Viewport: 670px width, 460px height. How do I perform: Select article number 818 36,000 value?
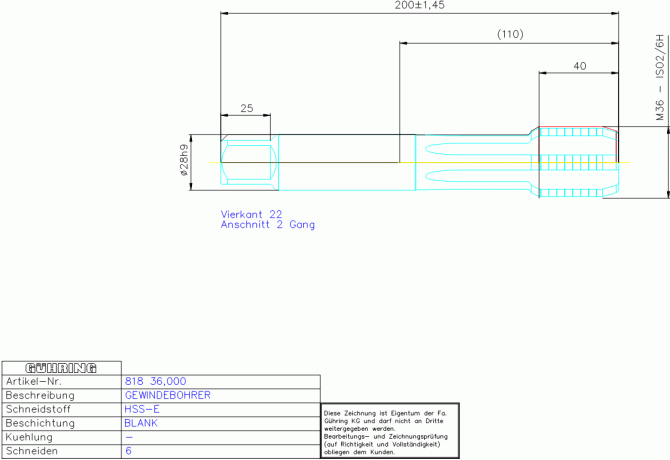pyautogui.click(x=156, y=381)
